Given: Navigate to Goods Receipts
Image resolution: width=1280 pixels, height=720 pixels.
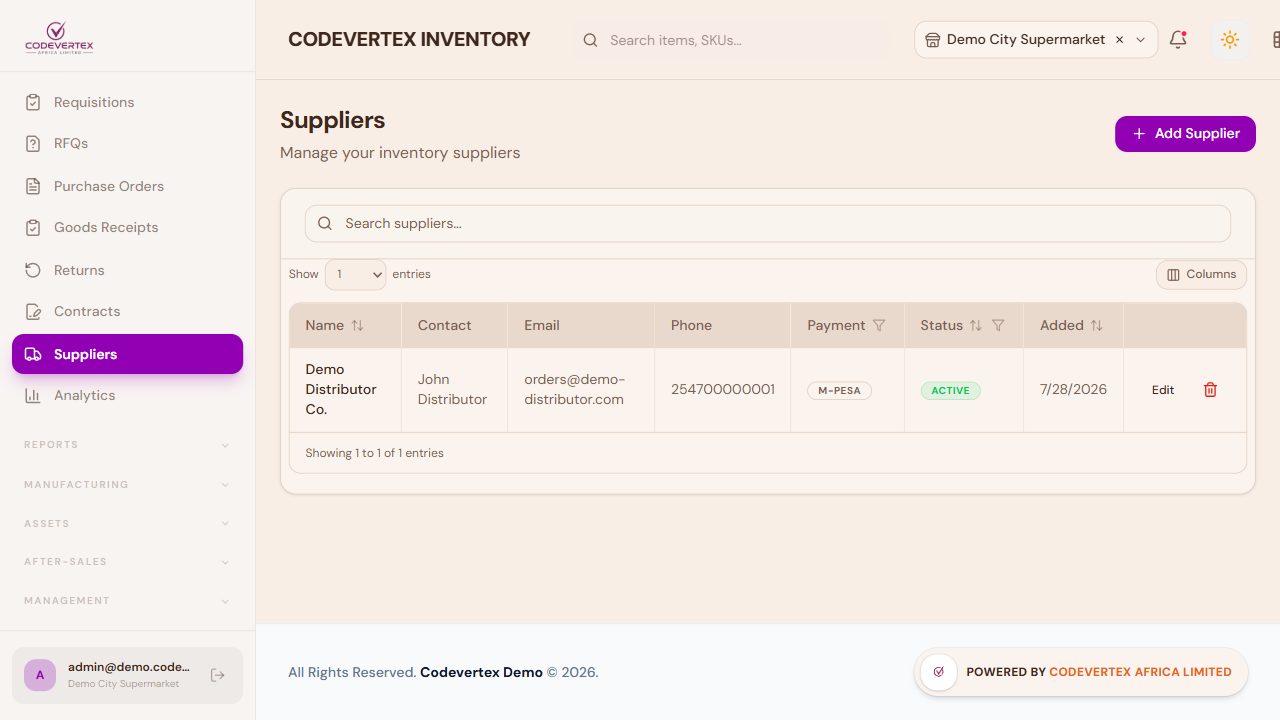Looking at the screenshot, I should (127, 227).
